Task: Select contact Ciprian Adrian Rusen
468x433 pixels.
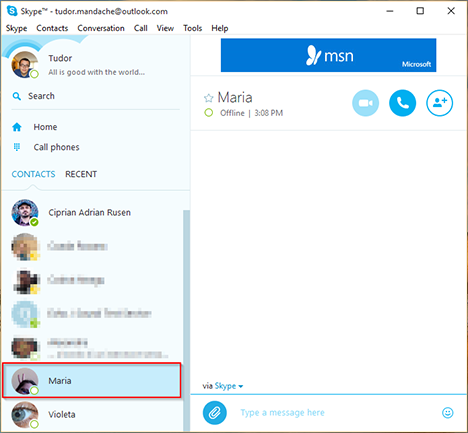Action: [x=93, y=212]
